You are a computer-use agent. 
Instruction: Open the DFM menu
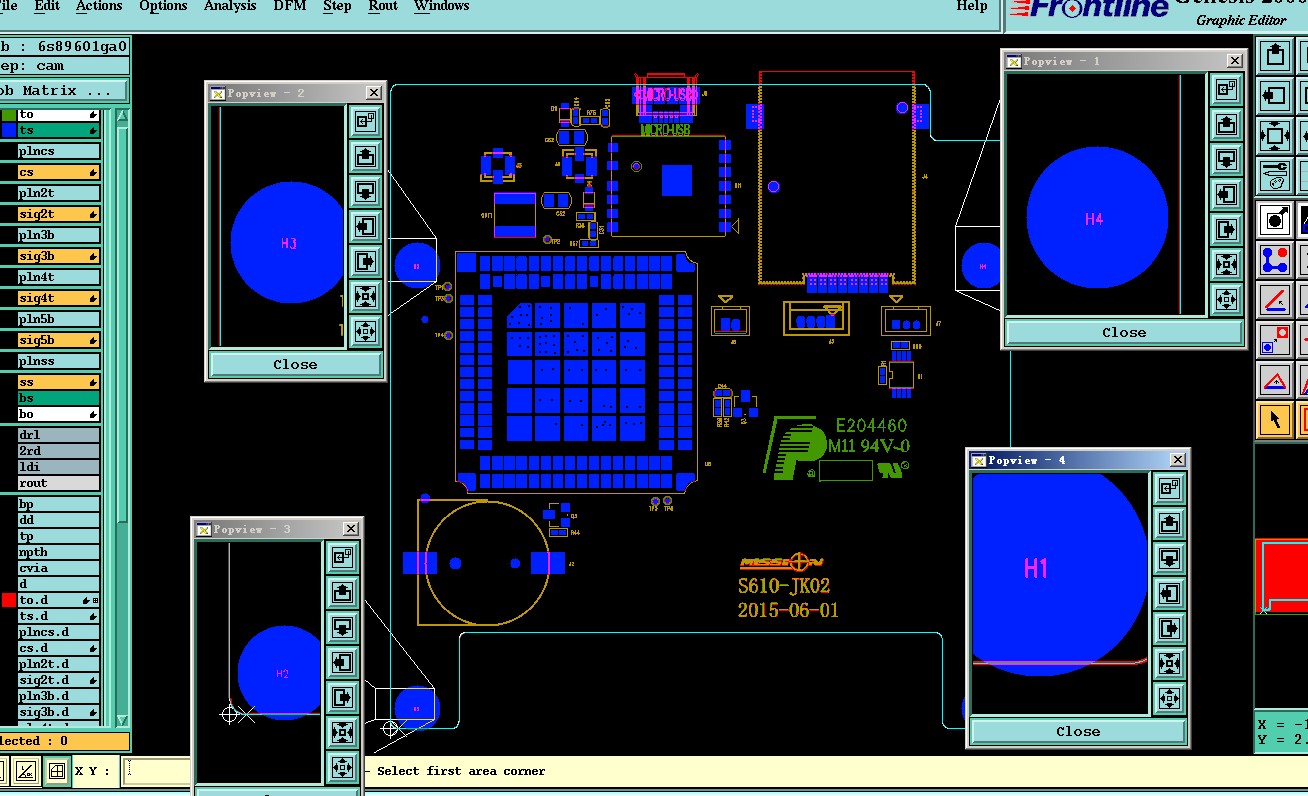coord(290,6)
